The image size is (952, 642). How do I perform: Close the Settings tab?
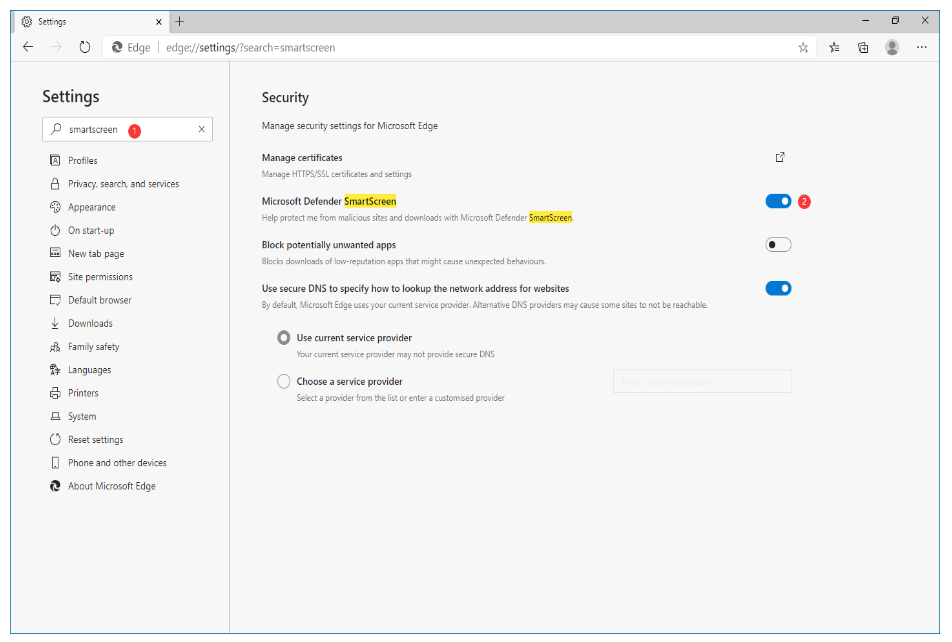tap(158, 21)
